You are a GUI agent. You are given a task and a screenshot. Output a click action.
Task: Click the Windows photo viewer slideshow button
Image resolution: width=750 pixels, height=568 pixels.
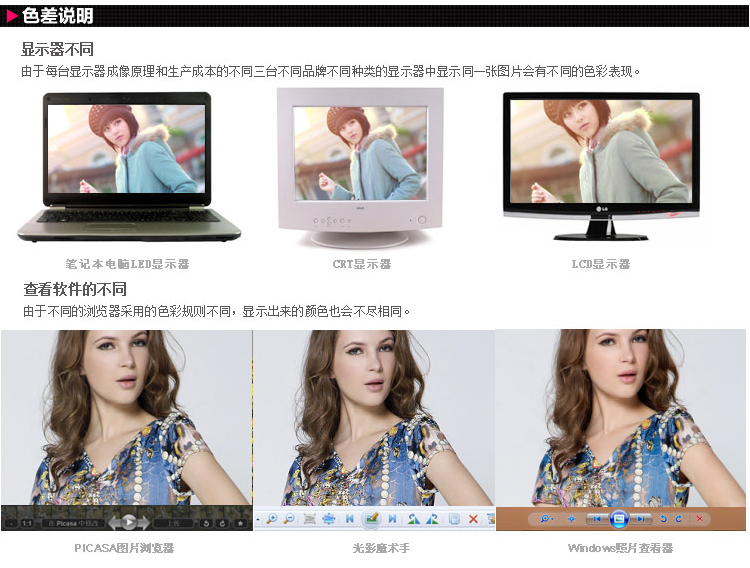619,519
